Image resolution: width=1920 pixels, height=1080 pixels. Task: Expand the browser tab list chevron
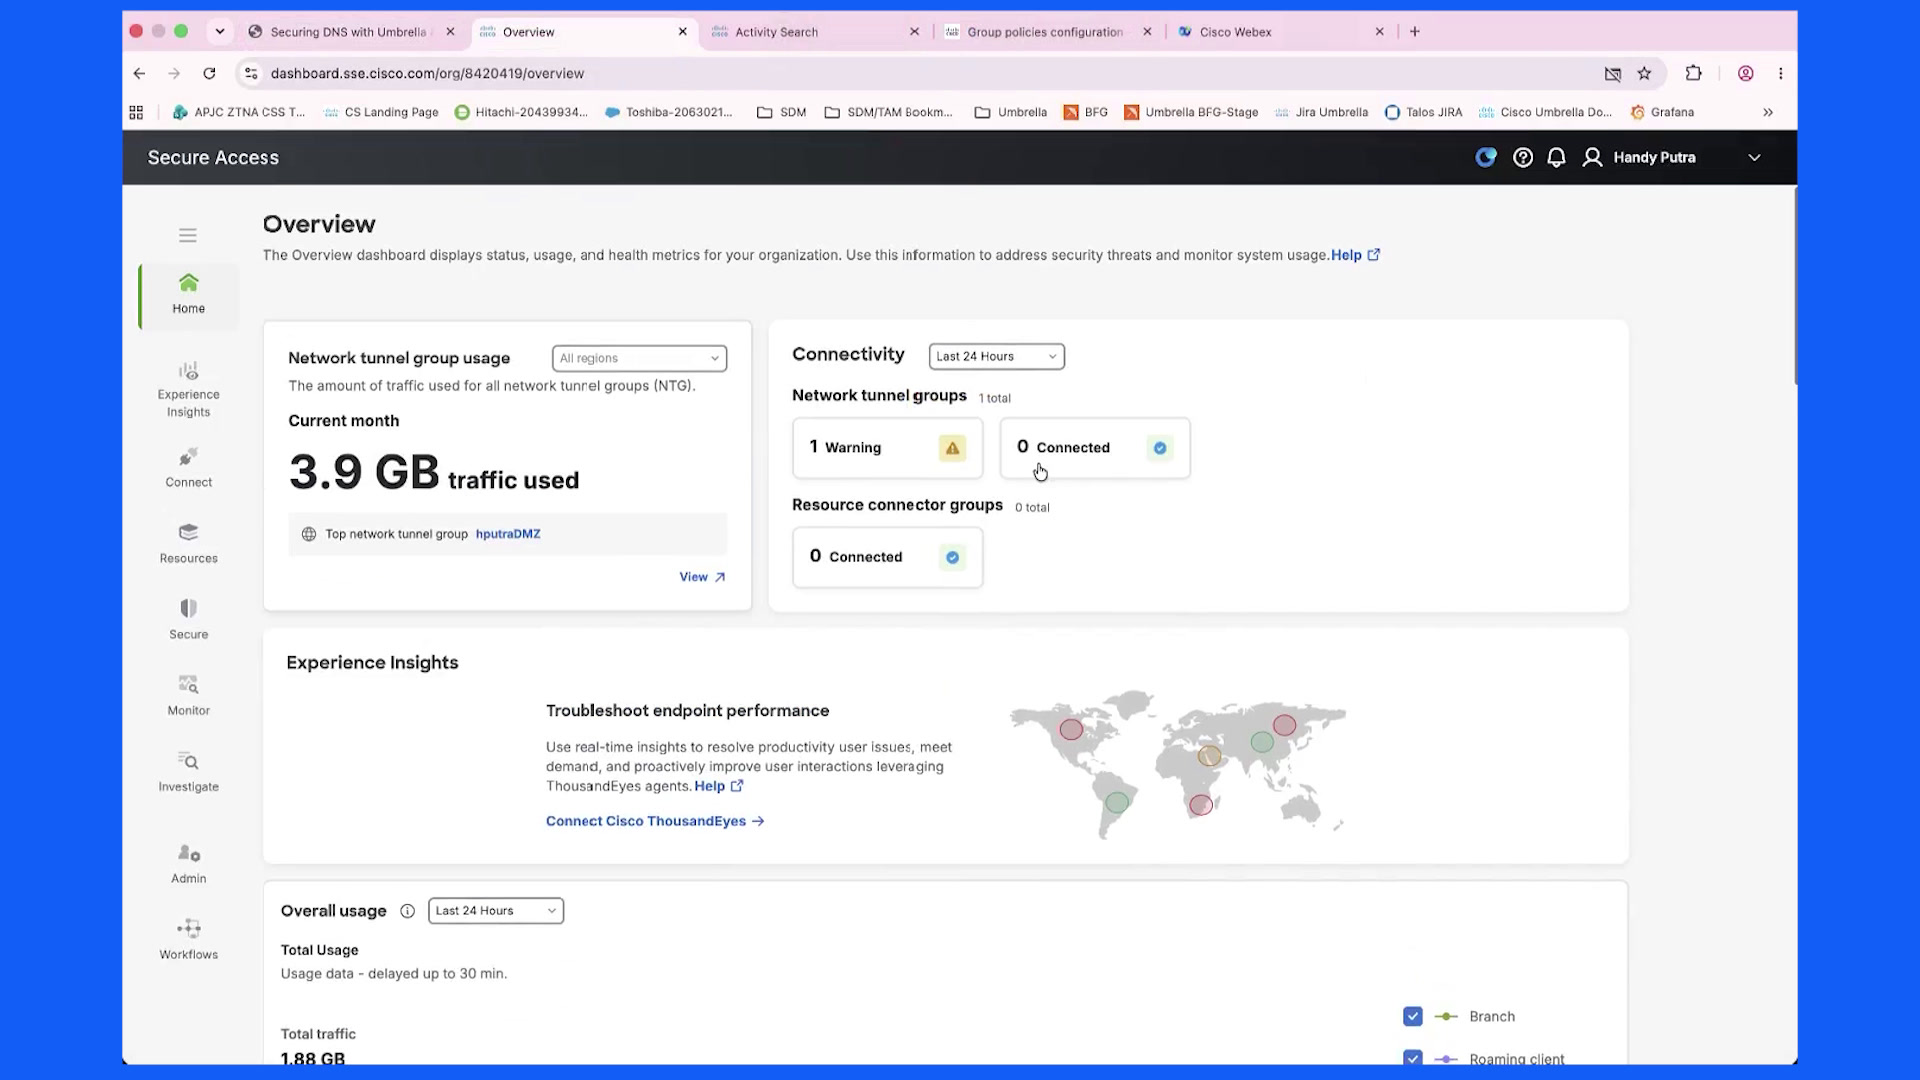click(220, 31)
